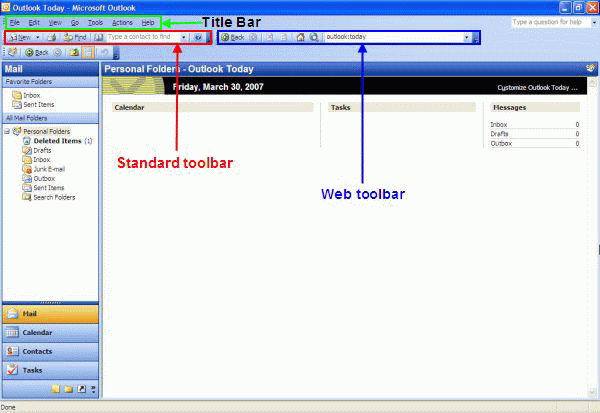
Task: Expand the help question dropdown arrow
Action: [x=594, y=23]
